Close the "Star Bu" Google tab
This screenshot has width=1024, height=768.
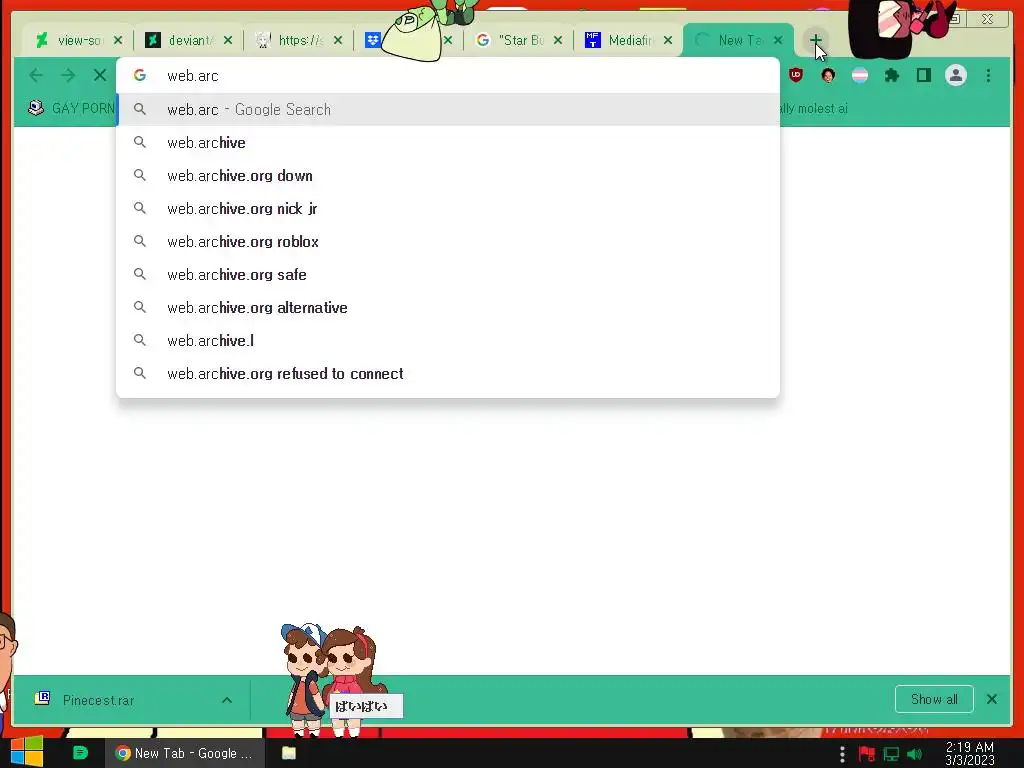[558, 40]
